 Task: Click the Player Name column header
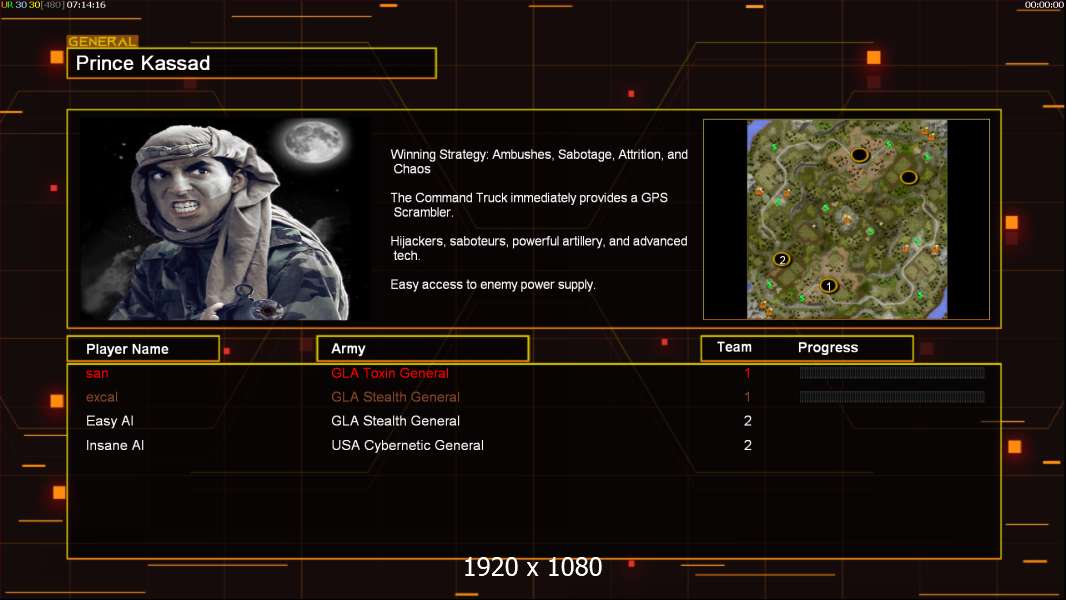point(143,349)
